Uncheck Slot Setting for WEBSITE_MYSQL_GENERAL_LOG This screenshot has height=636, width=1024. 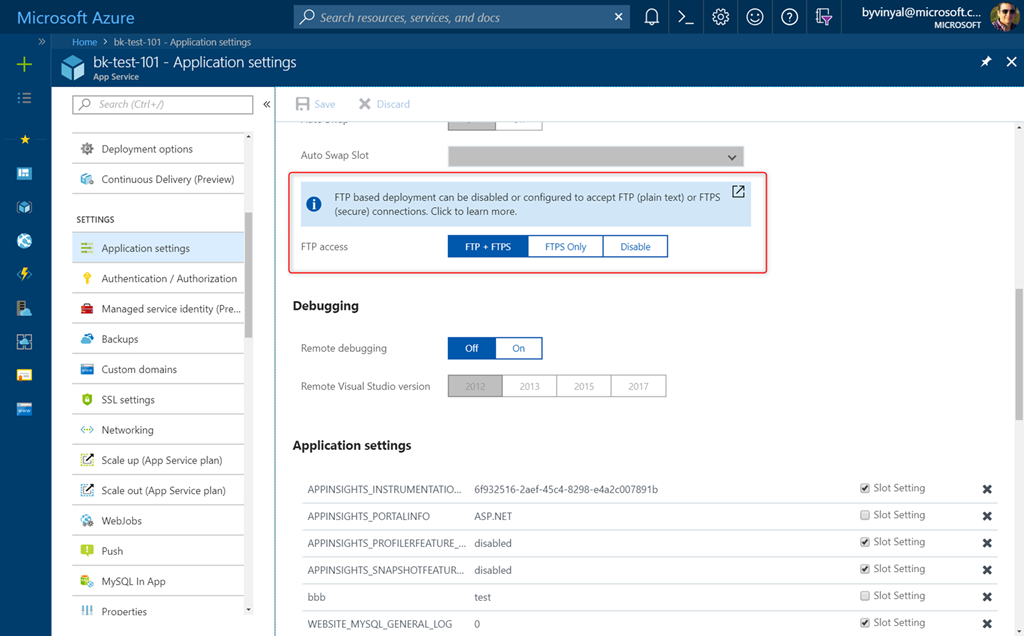coord(865,623)
